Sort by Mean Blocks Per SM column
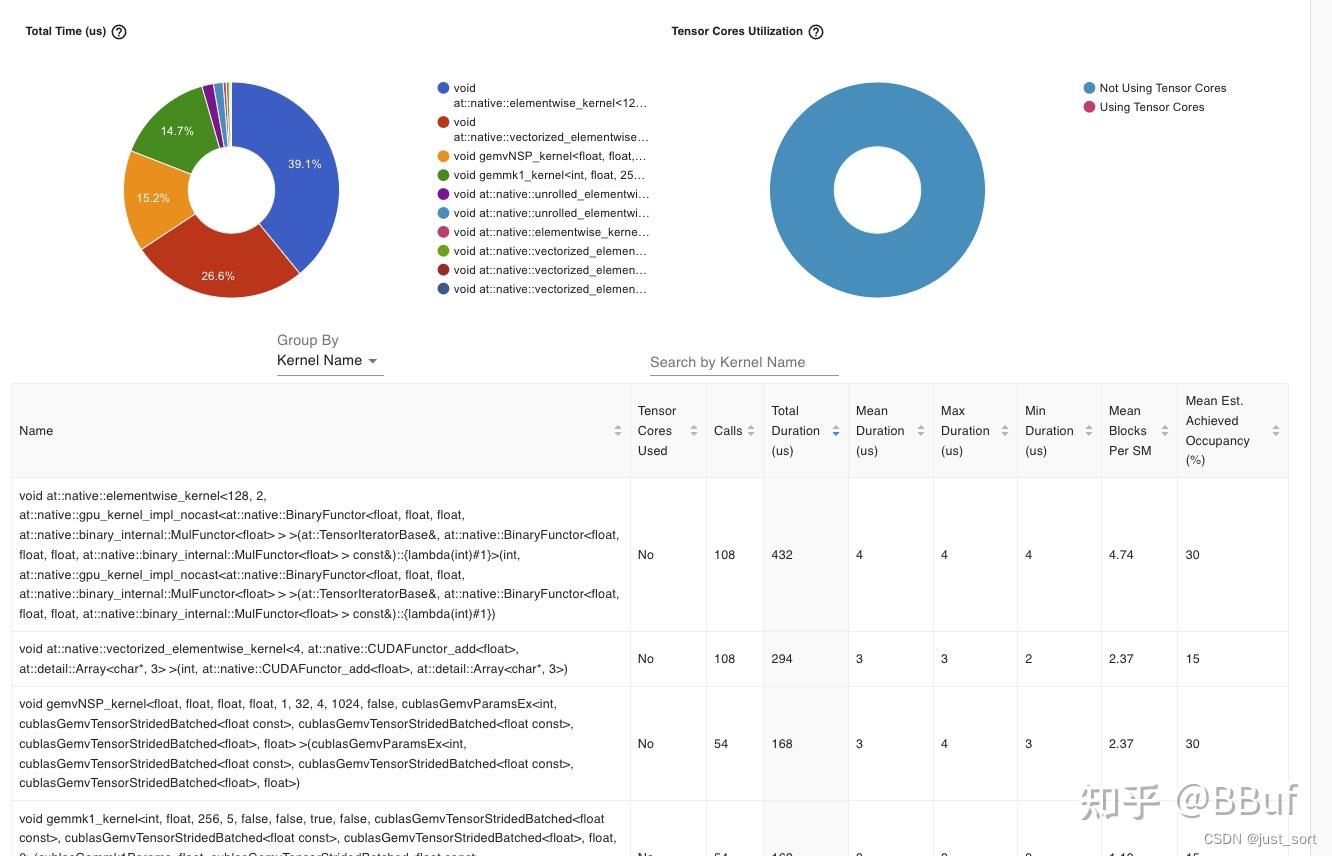 pyautogui.click(x=1165, y=431)
